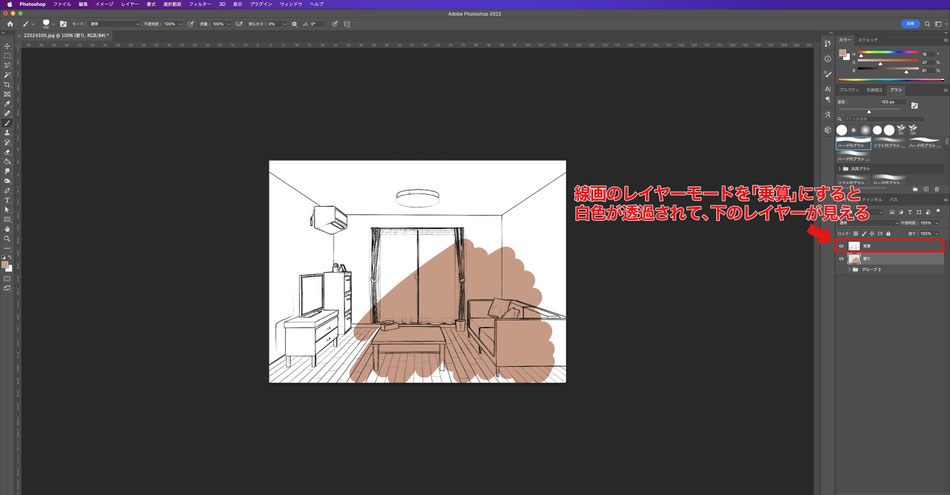
Task: Open Color panel options menu icon
Action: pos(945,39)
